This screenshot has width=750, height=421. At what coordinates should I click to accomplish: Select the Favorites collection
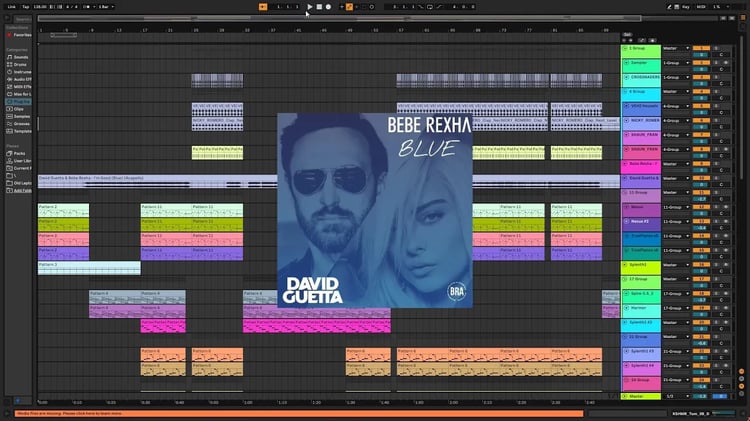coord(19,35)
